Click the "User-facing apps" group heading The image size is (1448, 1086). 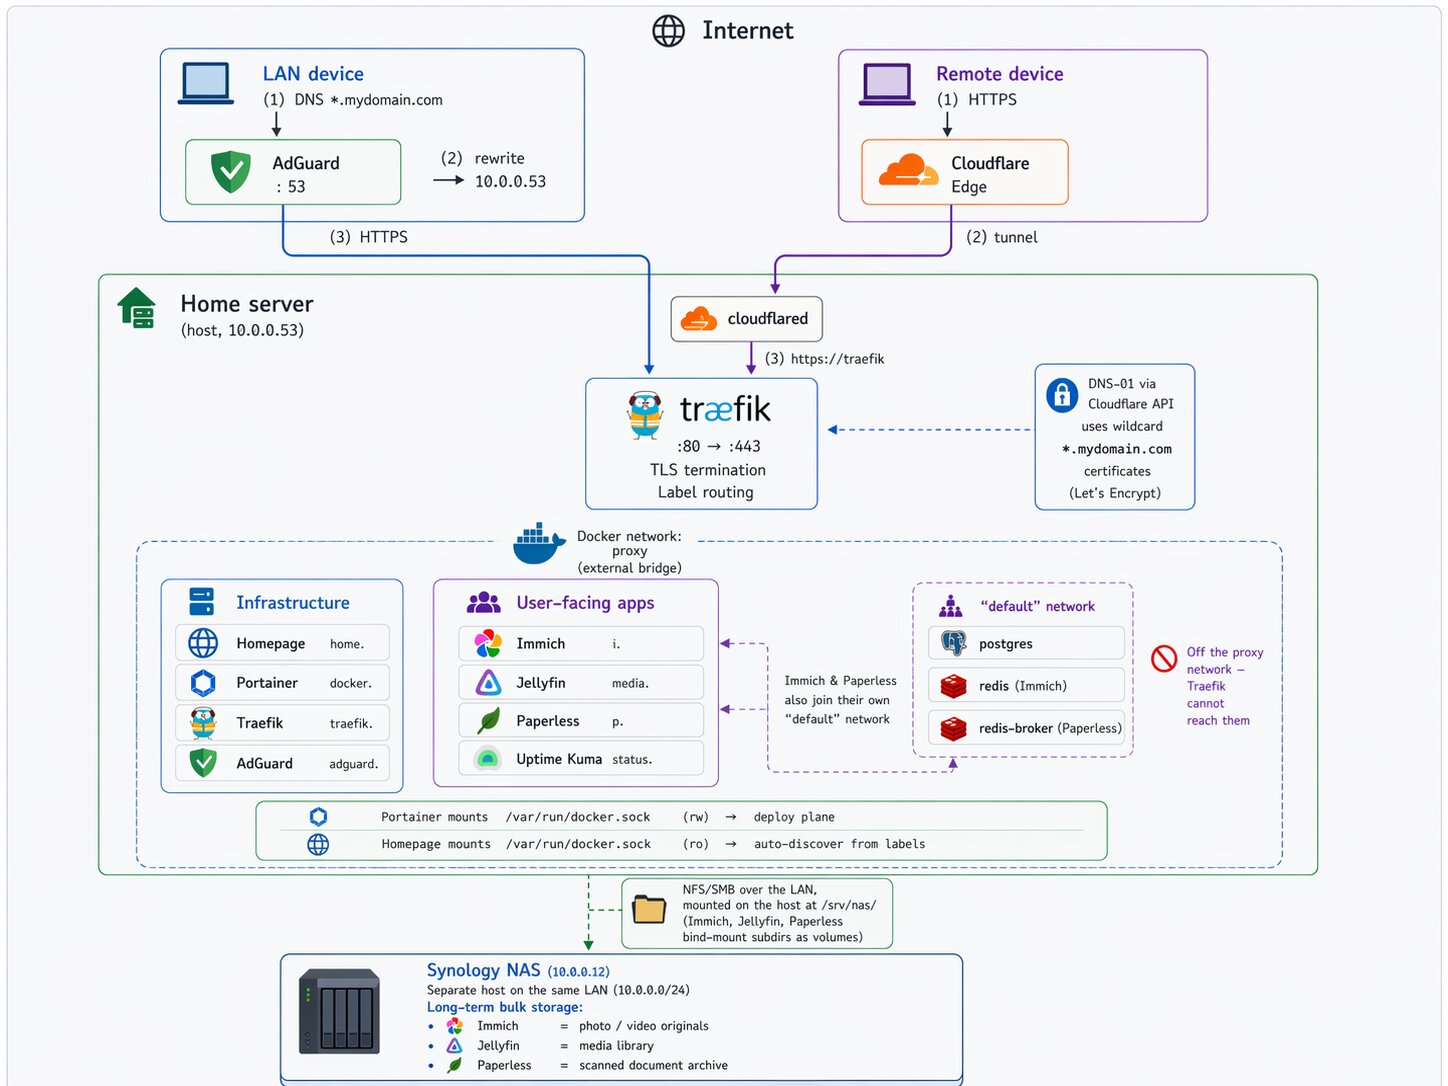click(x=585, y=603)
